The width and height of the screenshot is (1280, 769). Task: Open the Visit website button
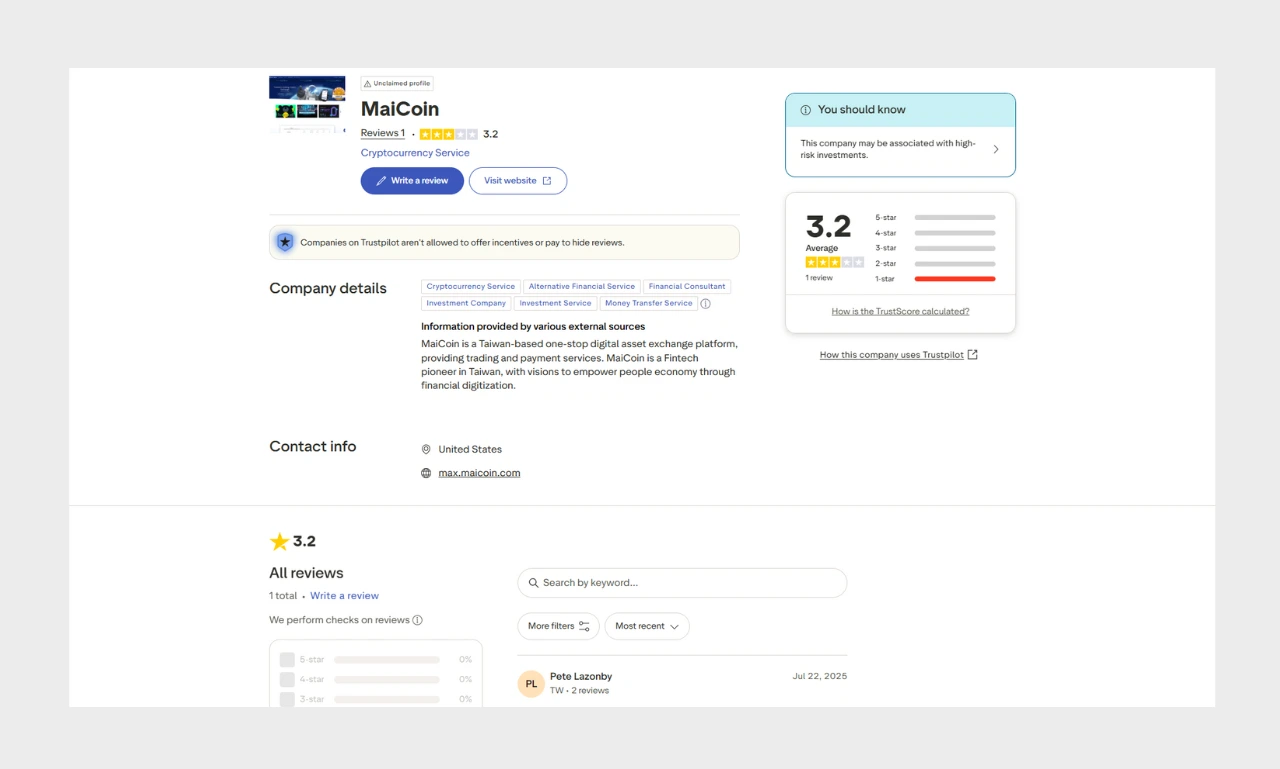[518, 181]
